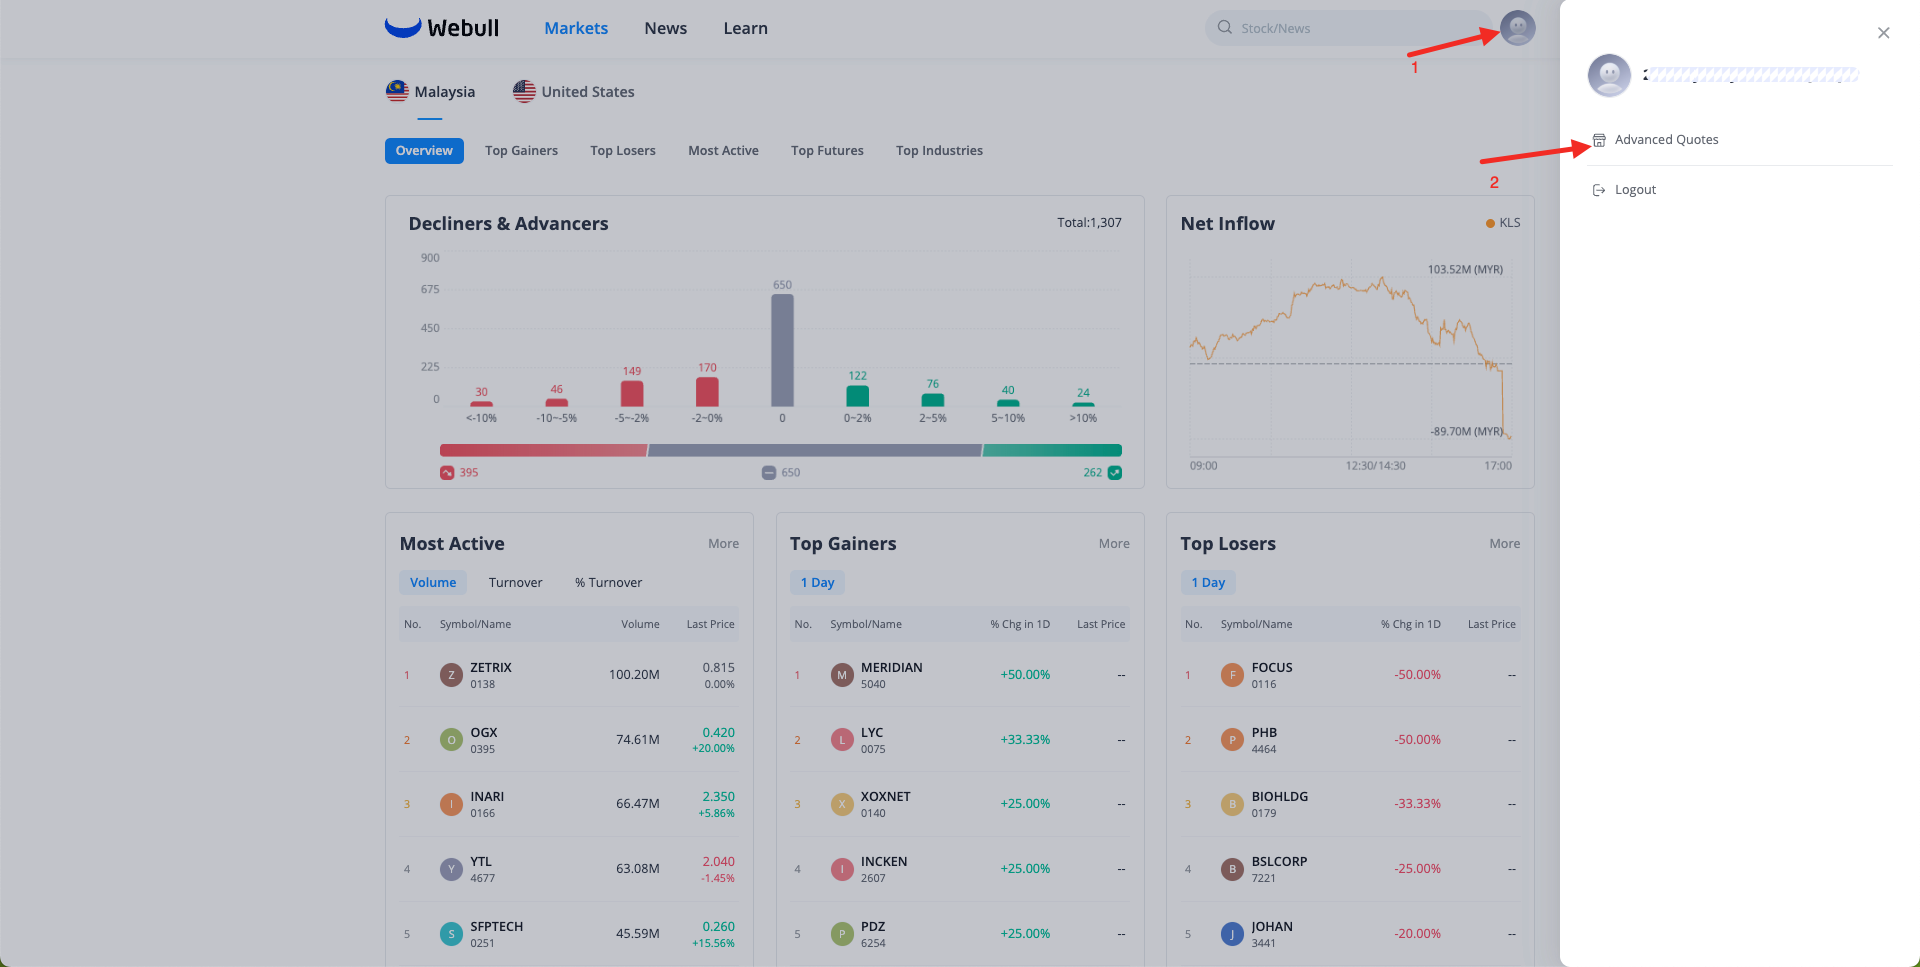
Task: Click the "+50.00%" change for MERIDIAN
Action: 1025,675
